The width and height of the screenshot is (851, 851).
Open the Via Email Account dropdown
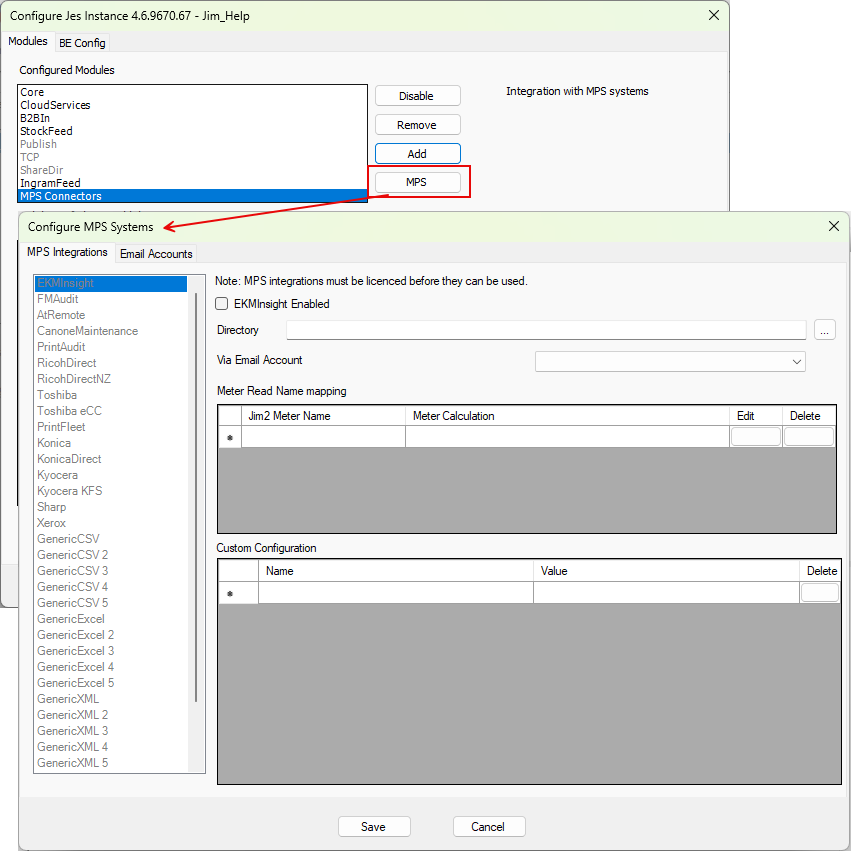(670, 361)
